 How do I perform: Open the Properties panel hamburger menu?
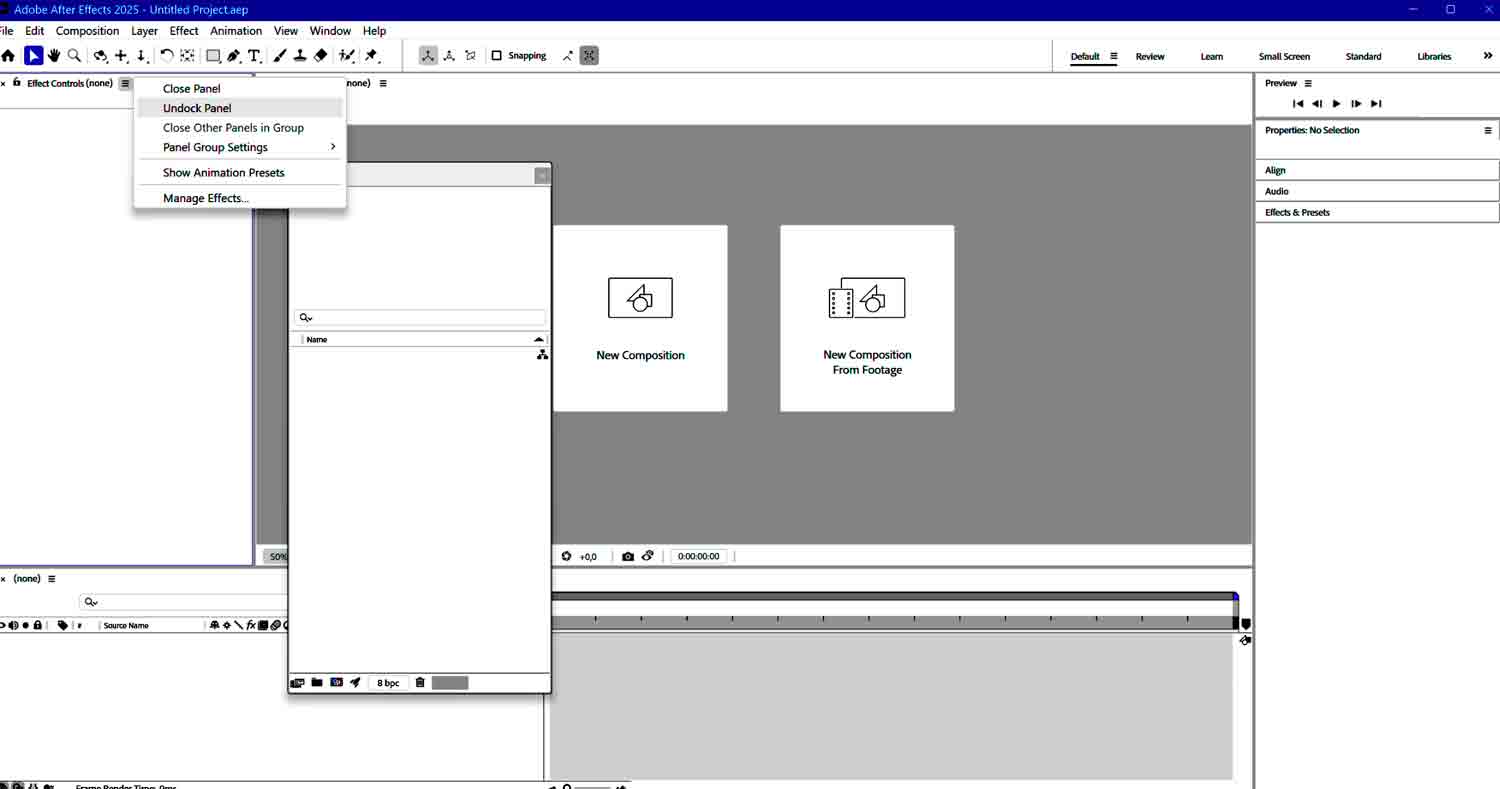click(1488, 130)
